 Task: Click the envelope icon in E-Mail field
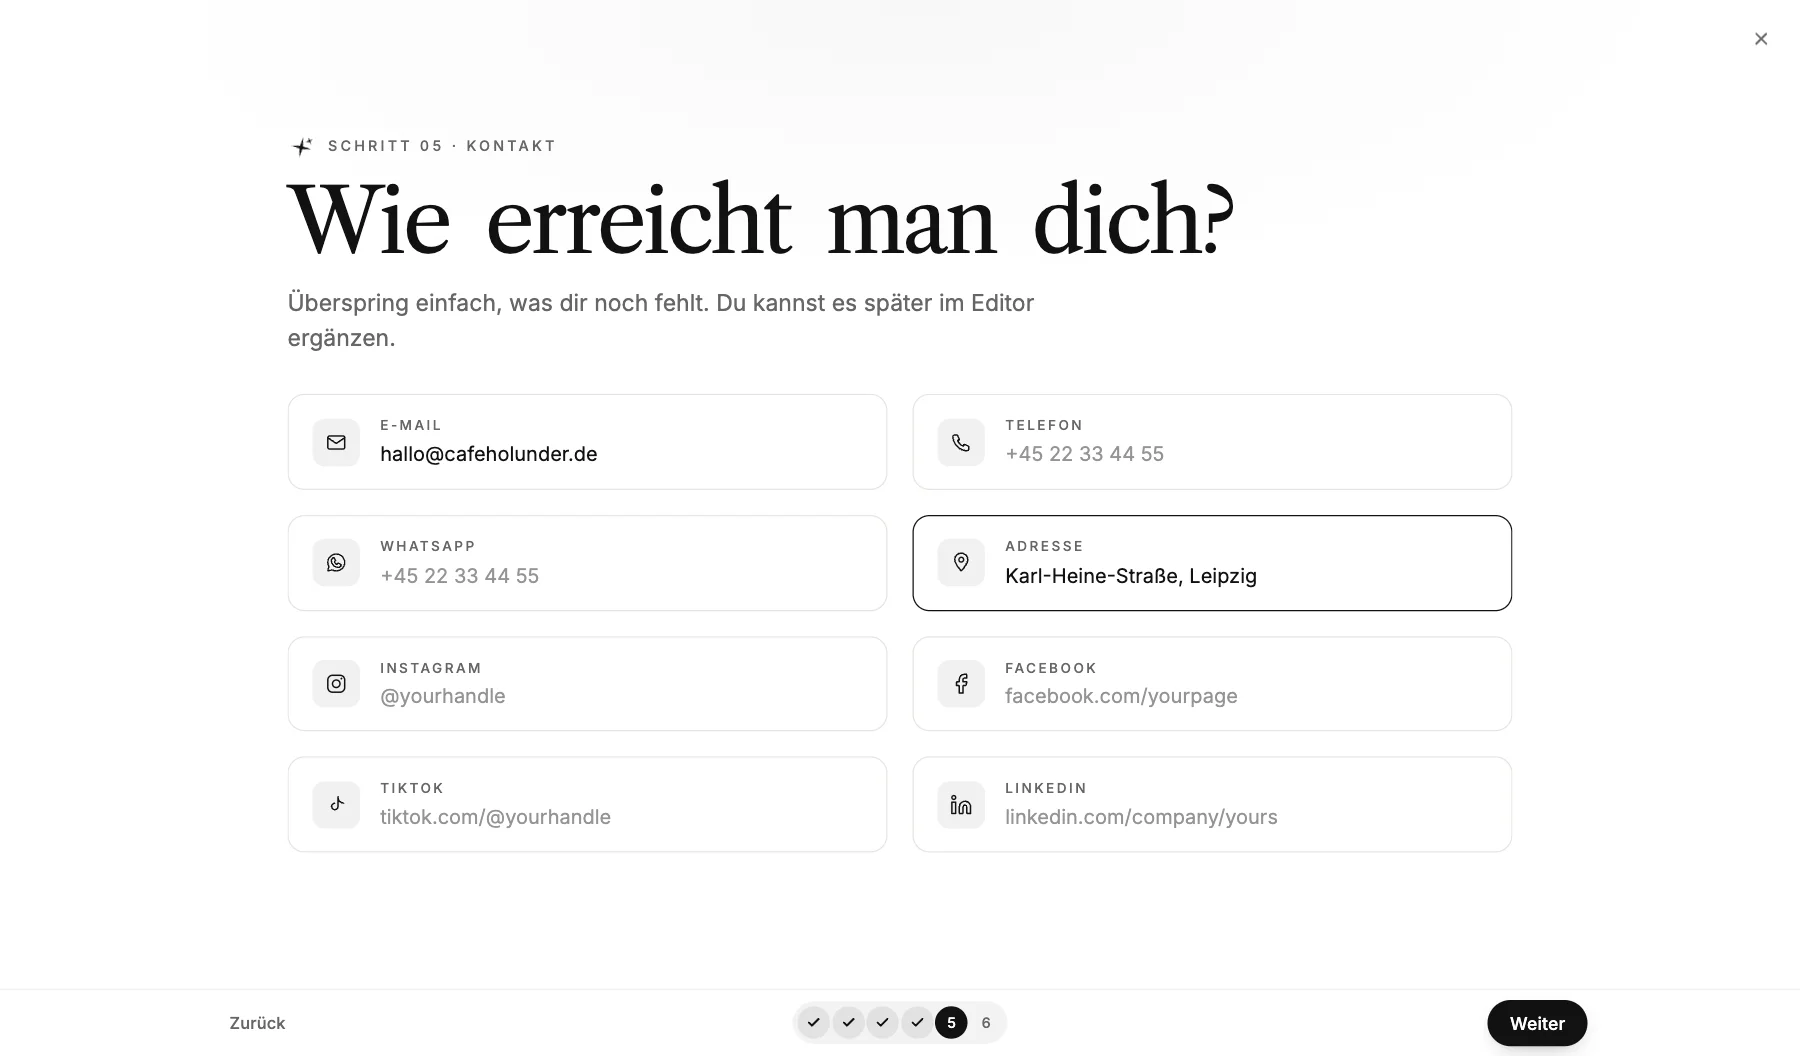pyautogui.click(x=336, y=442)
